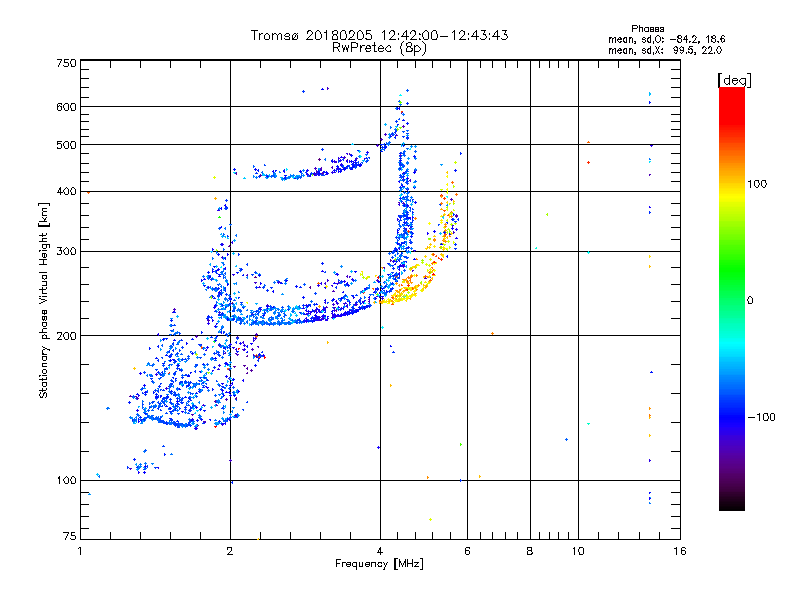800x600 pixels.
Task: Click the x-axis label '2'
Action: (x=230, y=551)
